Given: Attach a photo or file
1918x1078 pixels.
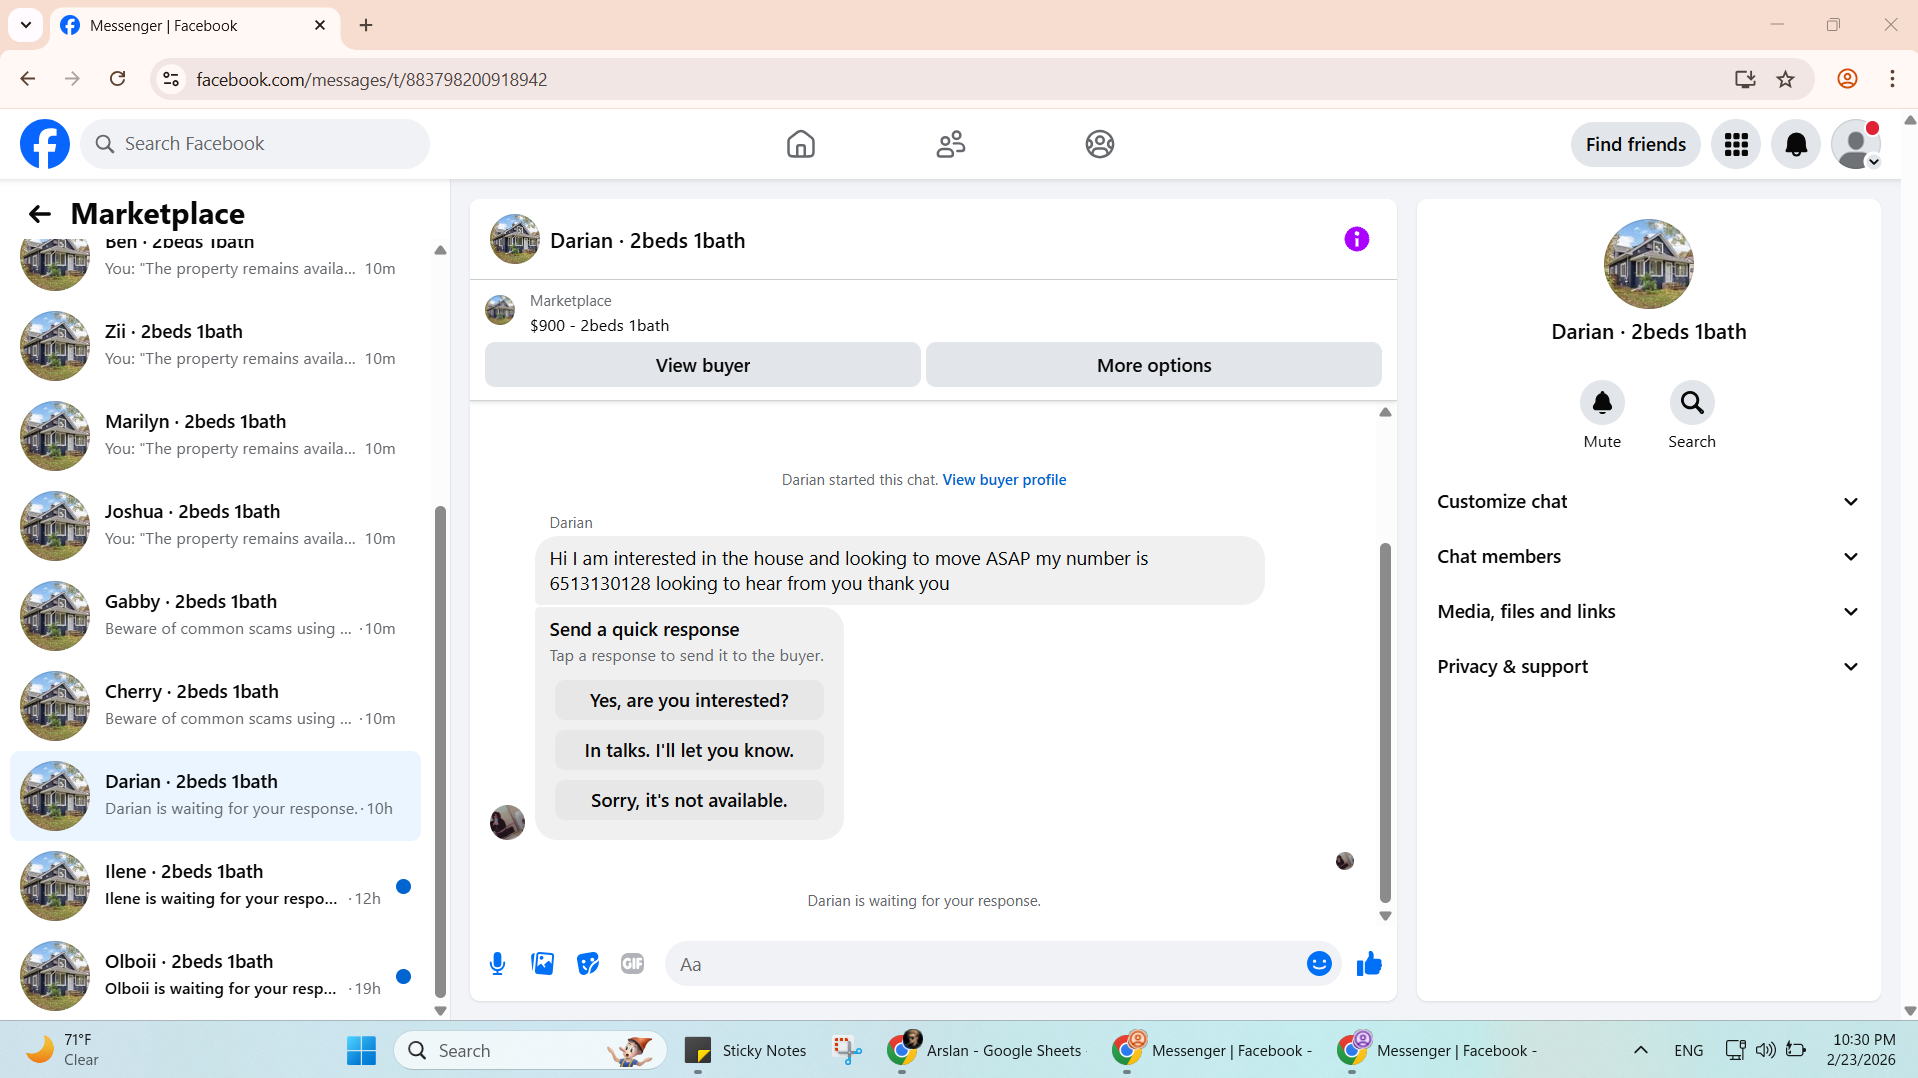Looking at the screenshot, I should point(542,964).
